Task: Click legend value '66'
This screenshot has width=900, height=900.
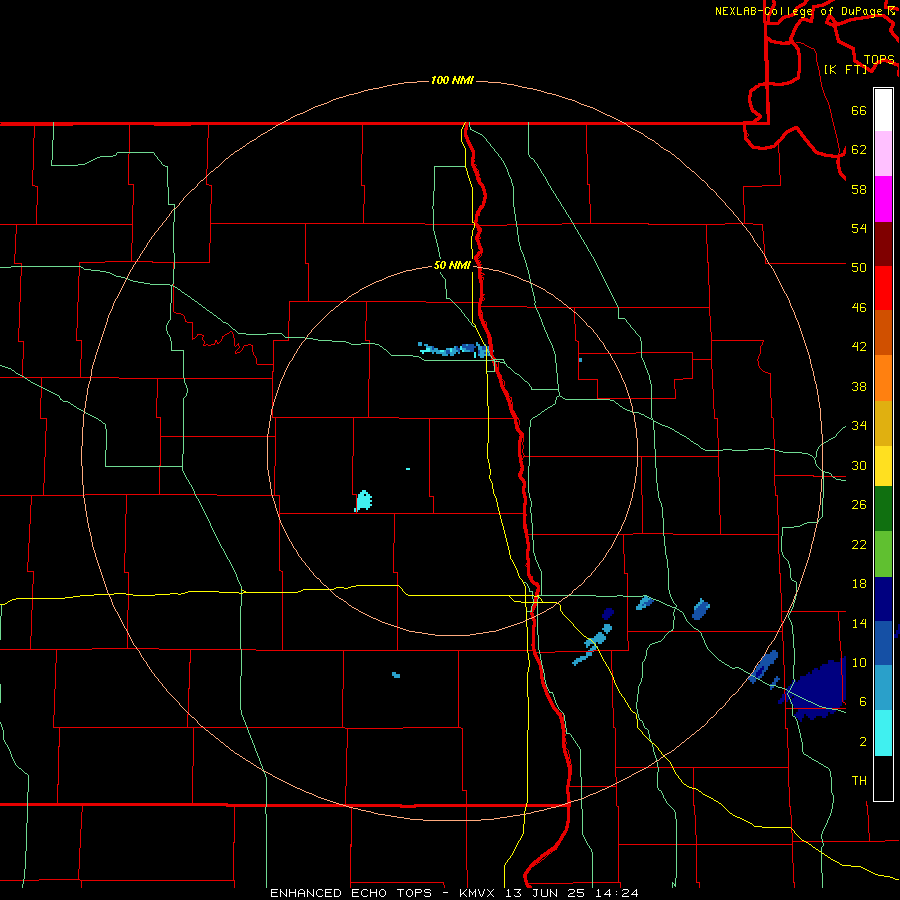Action: 859,111
